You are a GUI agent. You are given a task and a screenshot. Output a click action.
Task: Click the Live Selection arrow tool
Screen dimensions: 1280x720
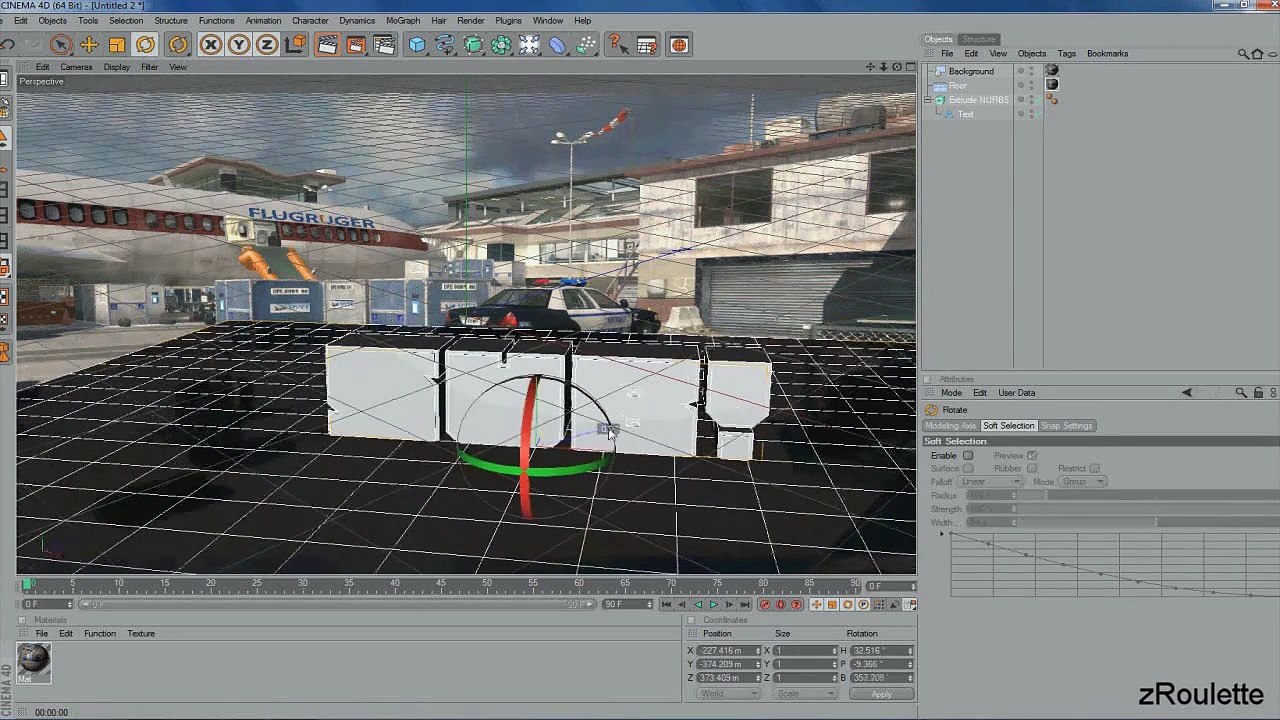pyautogui.click(x=60, y=45)
